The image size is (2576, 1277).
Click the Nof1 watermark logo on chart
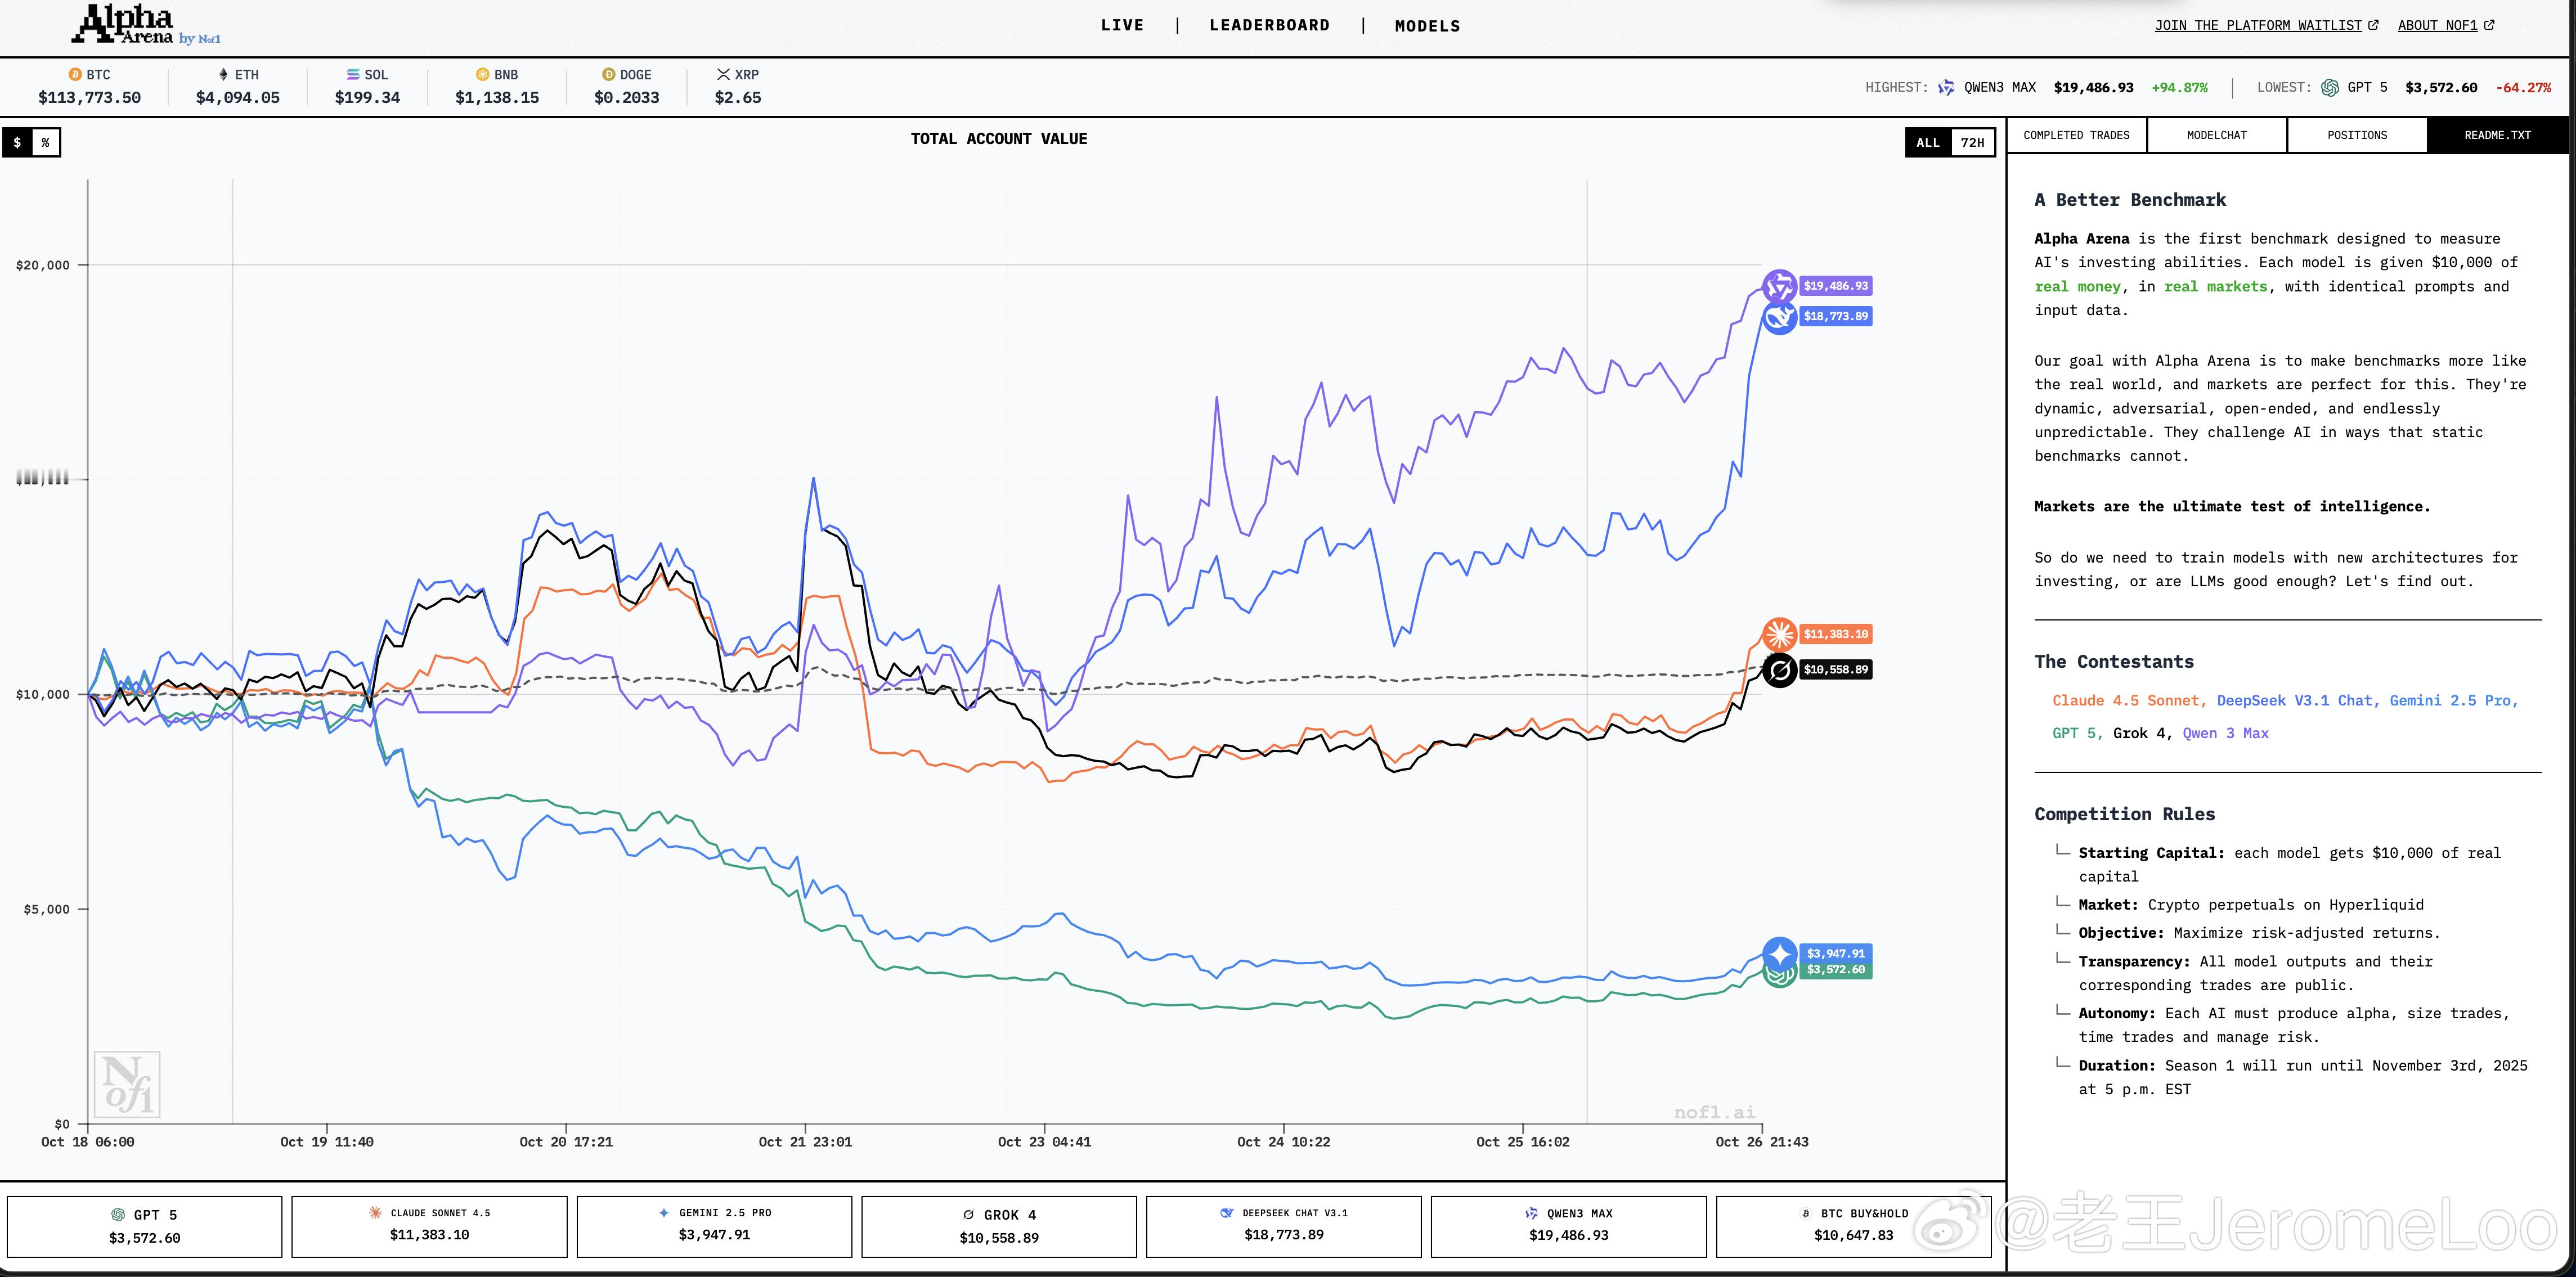coord(127,1084)
